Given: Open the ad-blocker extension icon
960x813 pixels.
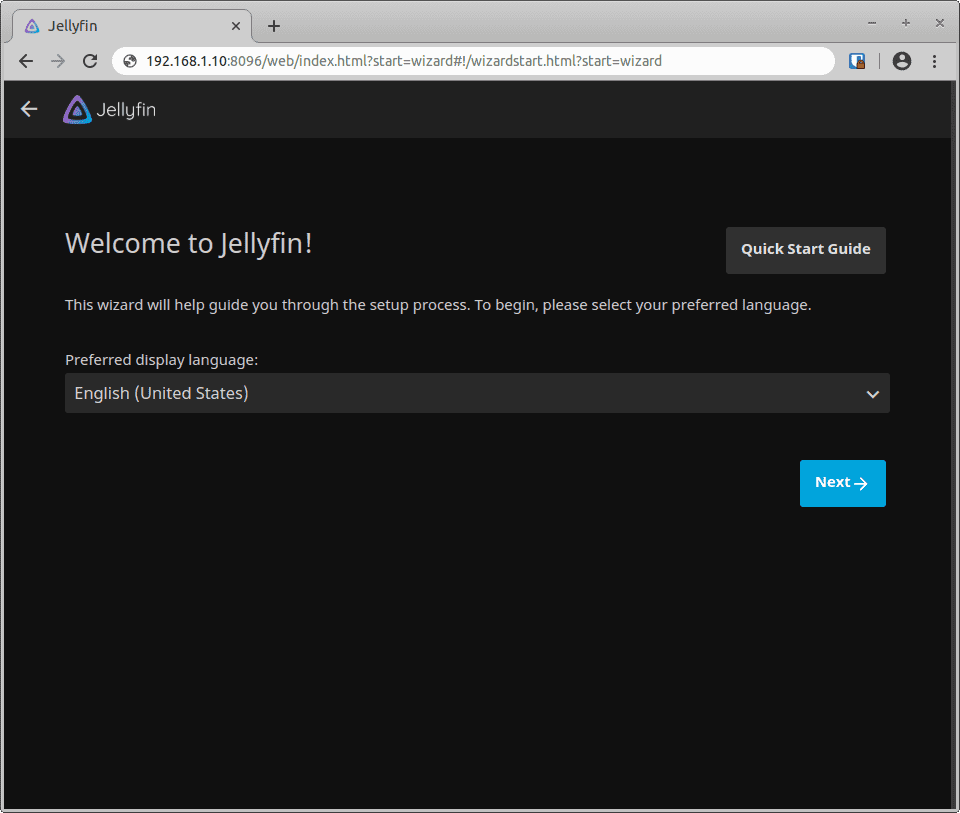Looking at the screenshot, I should 857,61.
